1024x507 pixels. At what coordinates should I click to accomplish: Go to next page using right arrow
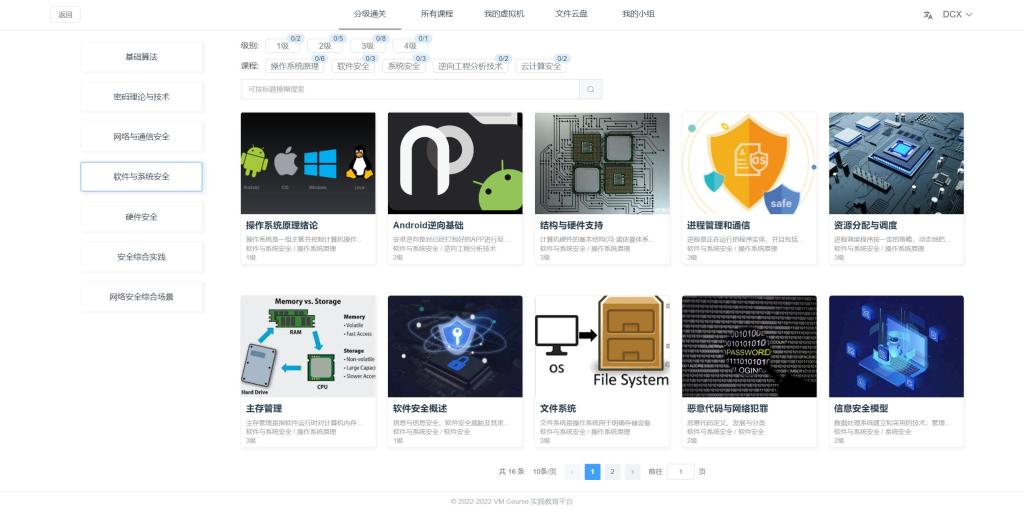(x=632, y=472)
